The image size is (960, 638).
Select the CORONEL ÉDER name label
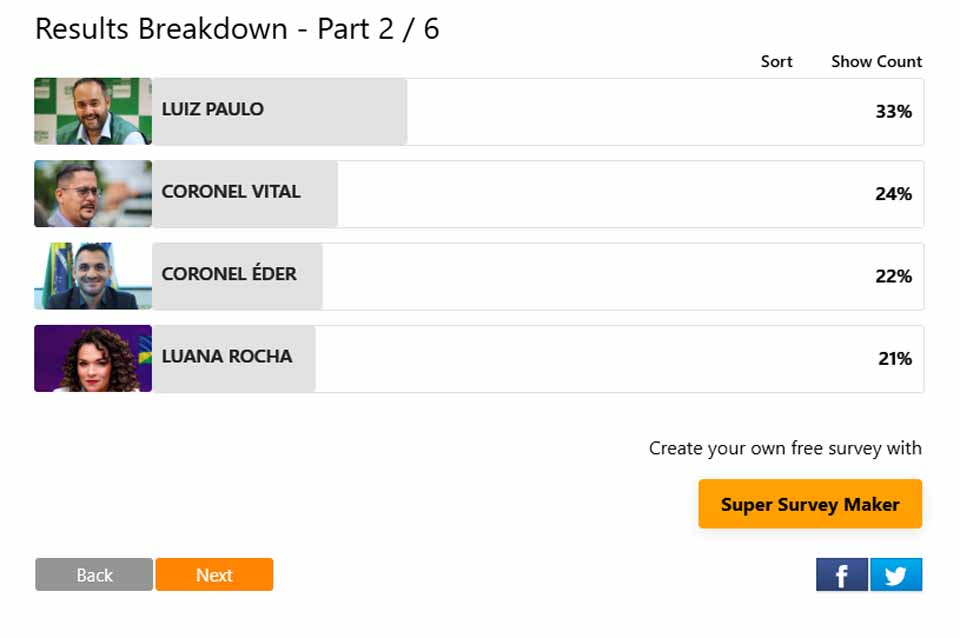pos(229,274)
